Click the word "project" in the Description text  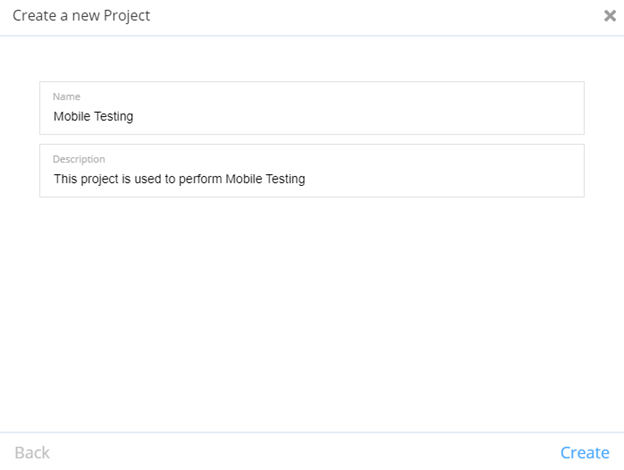pos(102,180)
